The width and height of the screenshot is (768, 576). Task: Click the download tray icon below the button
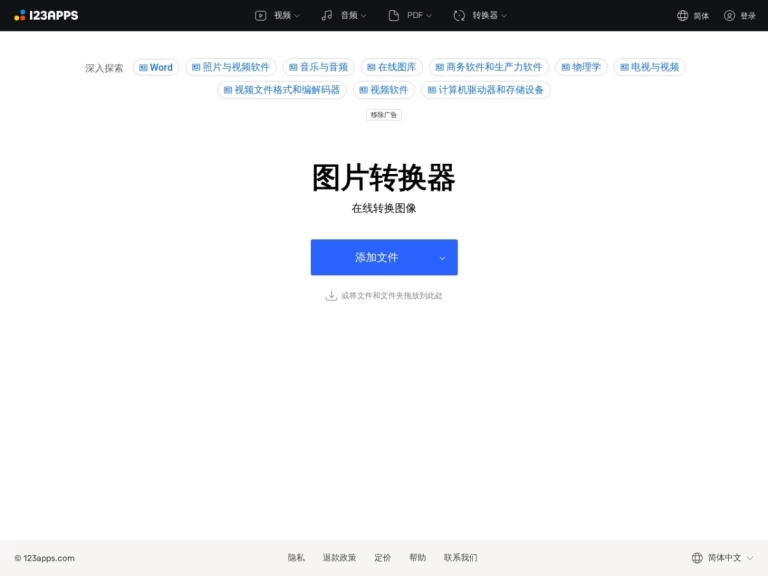pos(331,295)
